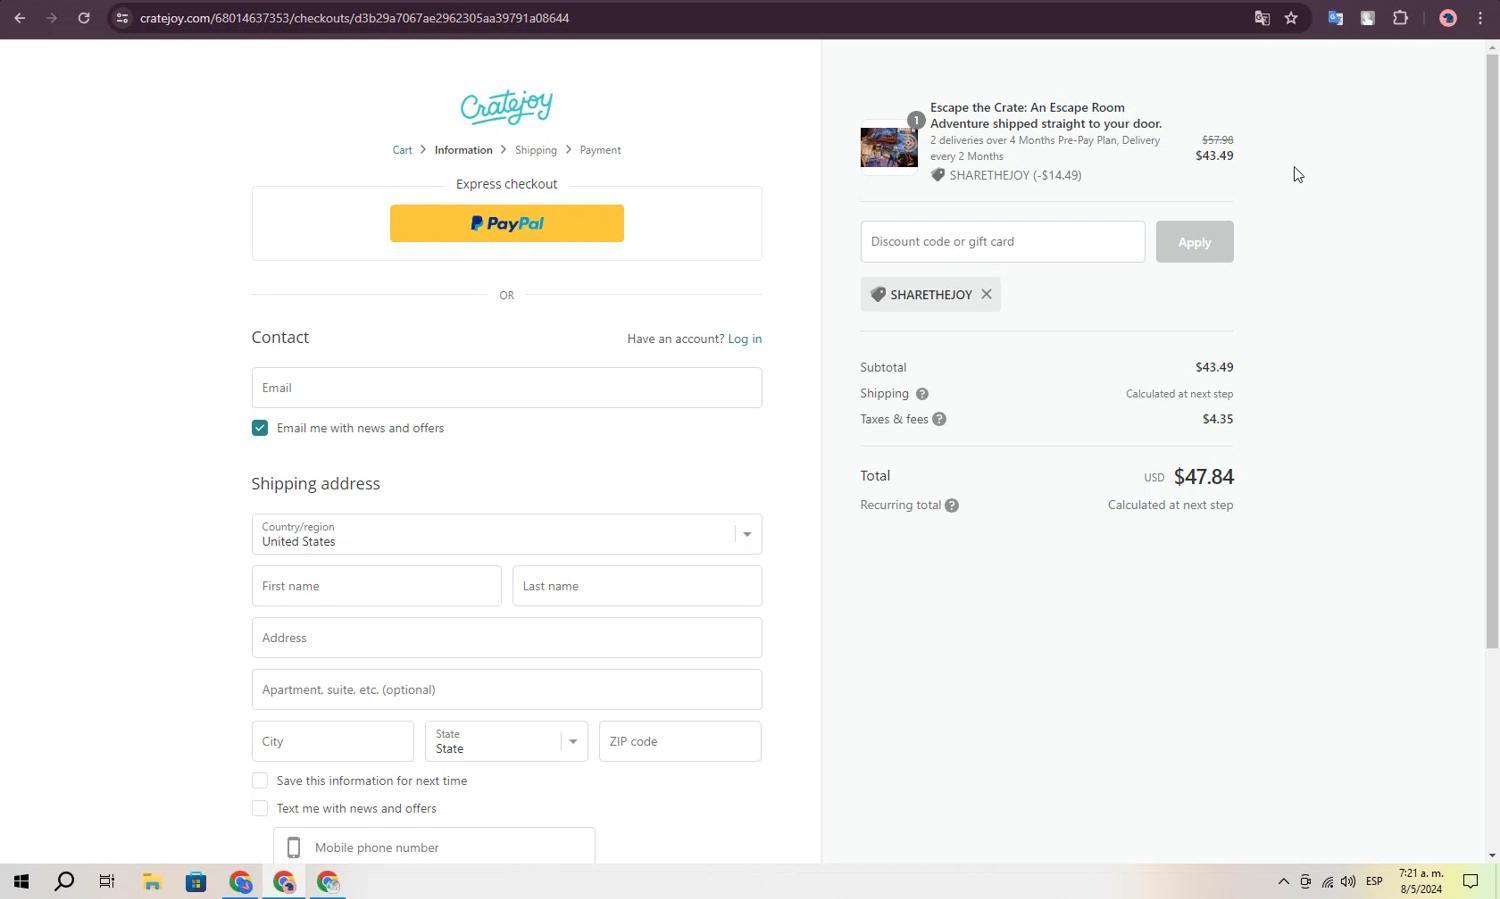This screenshot has width=1500, height=899.
Task: Open the Country/region dropdown
Action: pyautogui.click(x=506, y=534)
